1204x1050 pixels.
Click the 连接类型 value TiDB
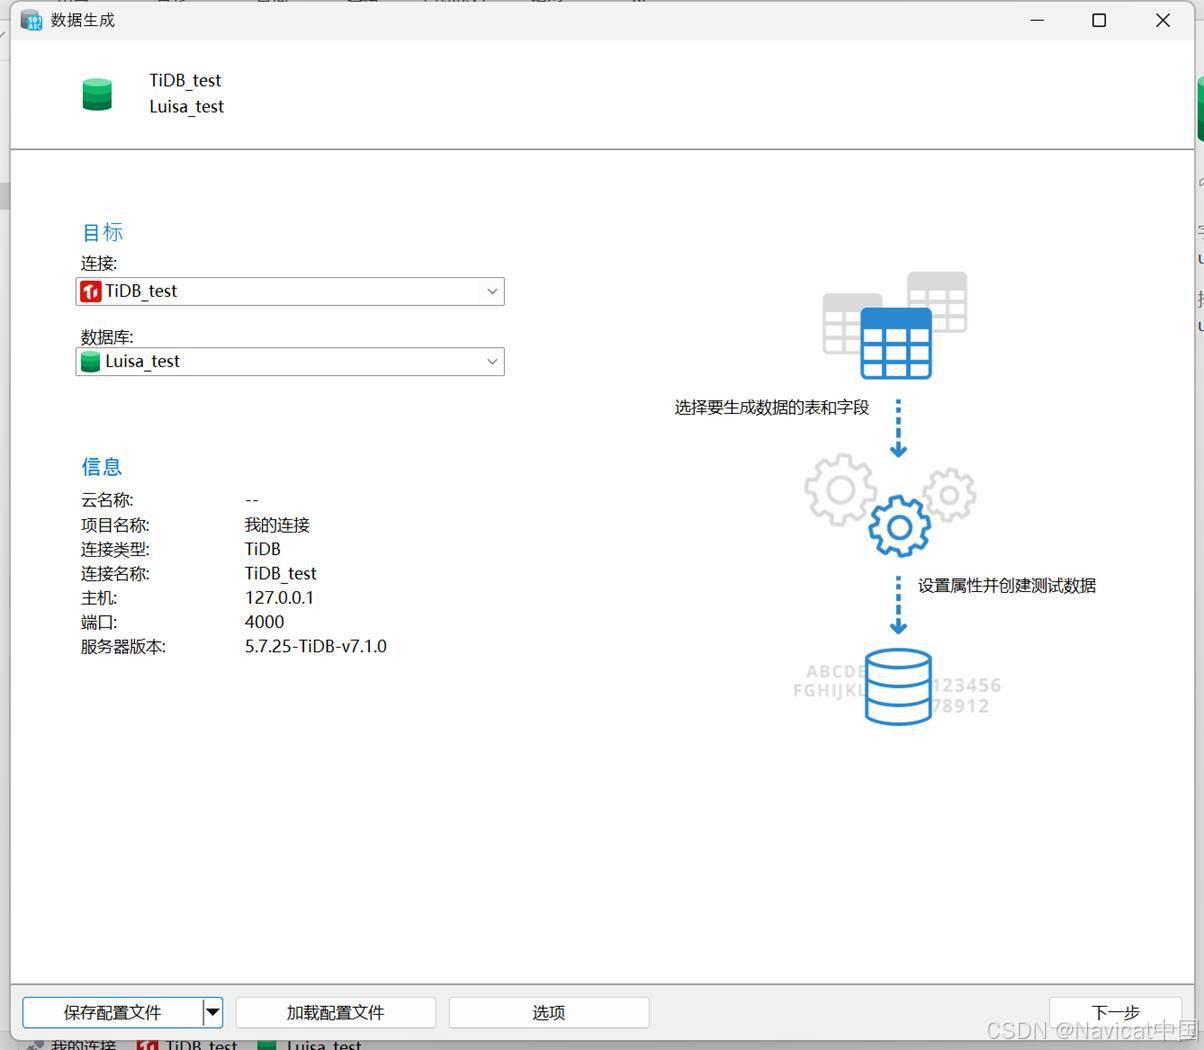click(262, 549)
